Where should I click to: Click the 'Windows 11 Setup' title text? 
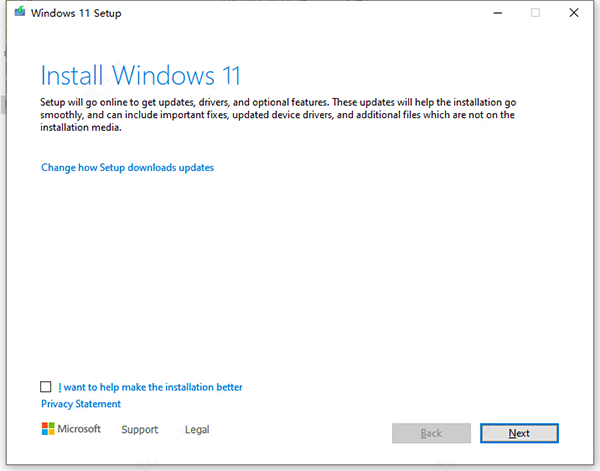pos(72,13)
